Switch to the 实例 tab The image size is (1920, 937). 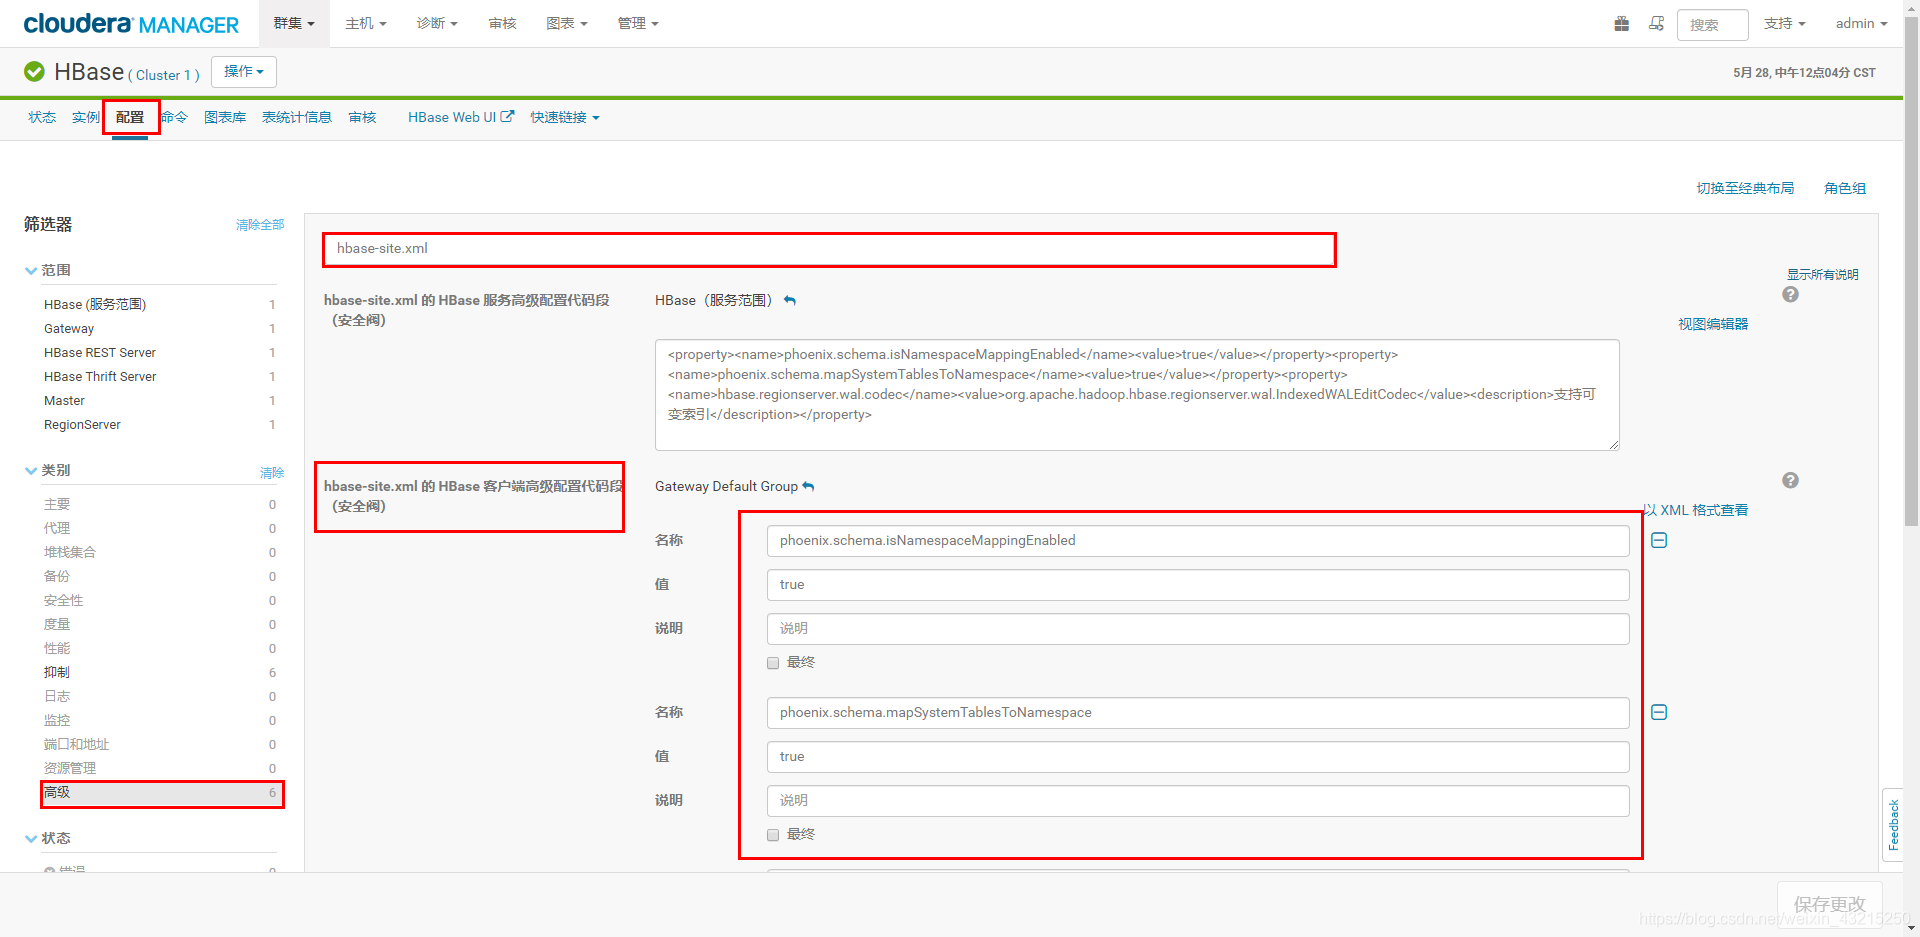coord(86,117)
